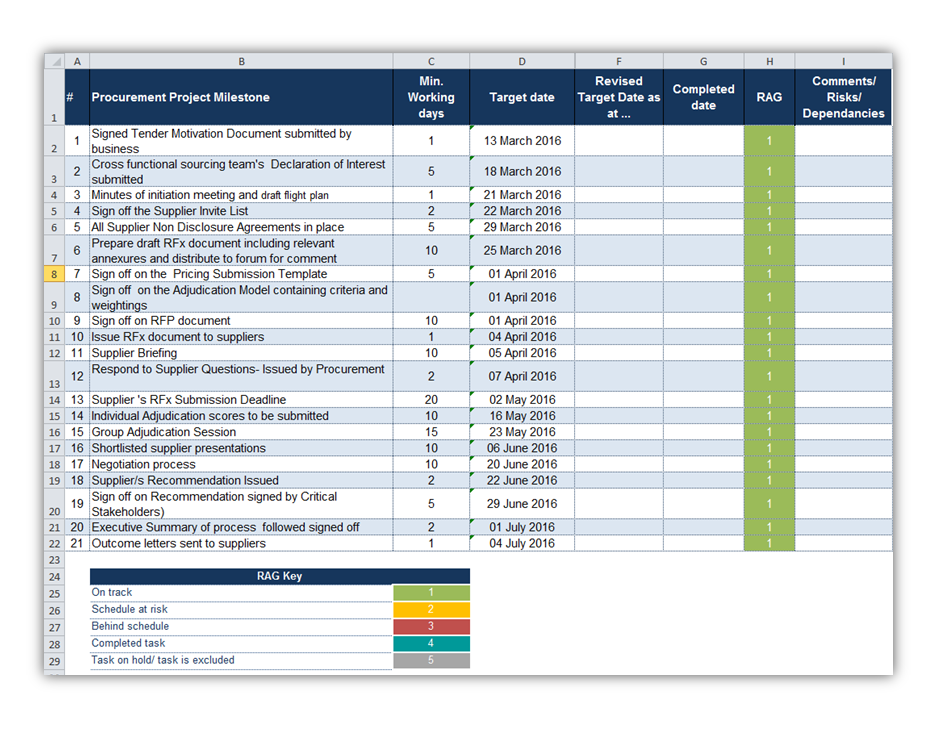
Task: Select target date '01 July 2016'
Action: [x=522, y=527]
